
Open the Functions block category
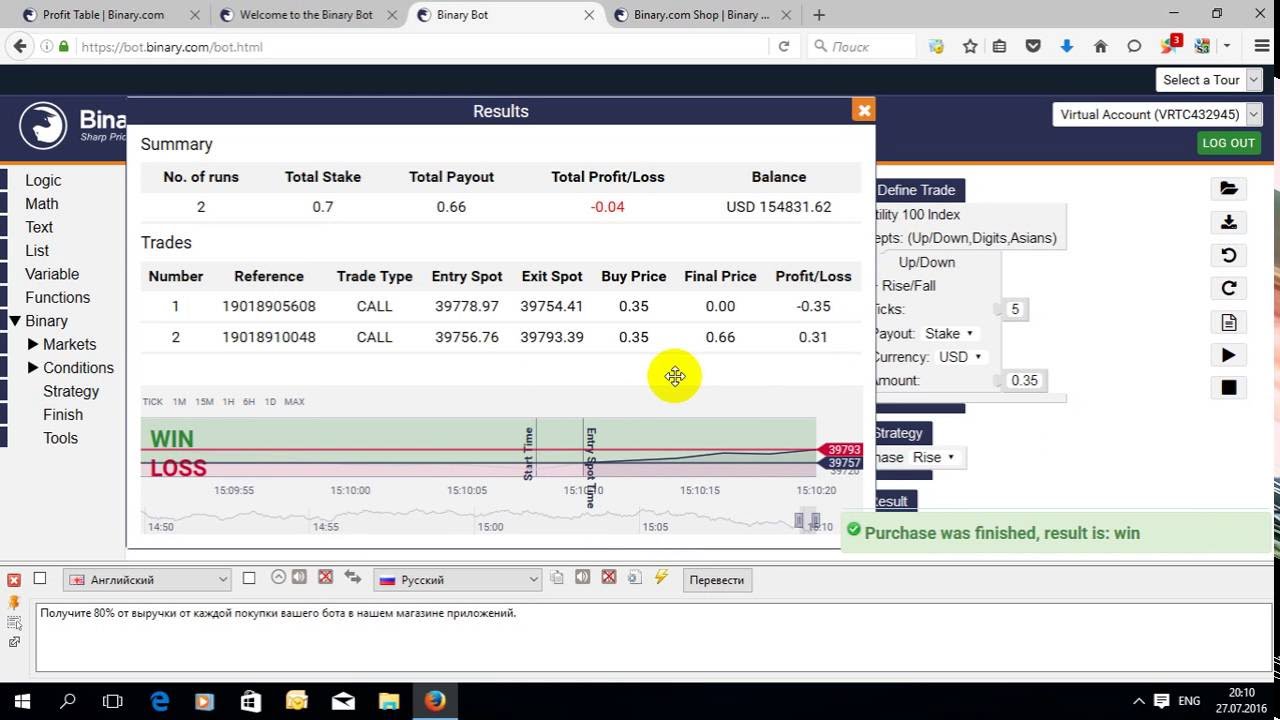coord(57,297)
